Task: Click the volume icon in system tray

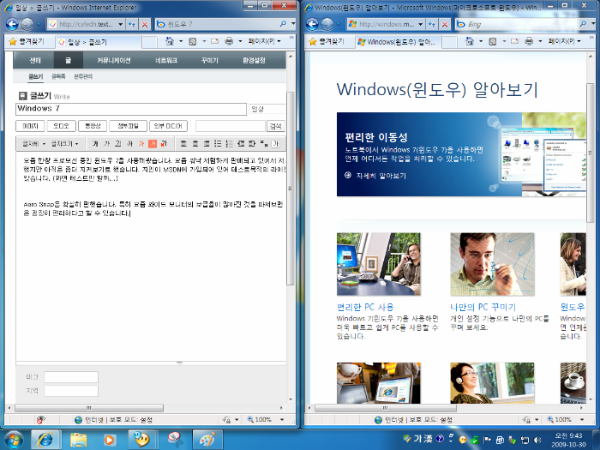Action: tap(538, 440)
